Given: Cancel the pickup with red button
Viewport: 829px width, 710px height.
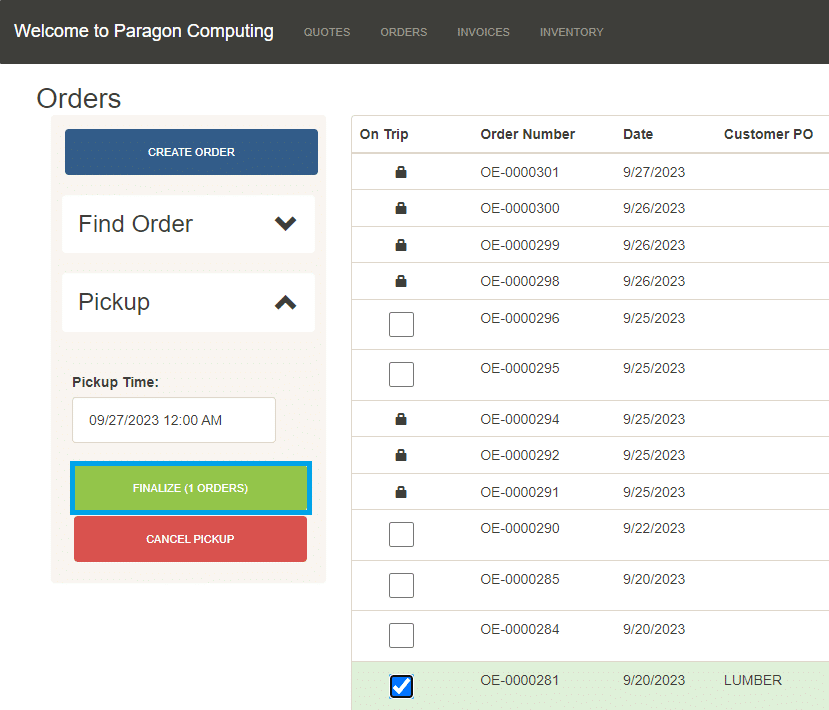Looking at the screenshot, I should pyautogui.click(x=190, y=539).
